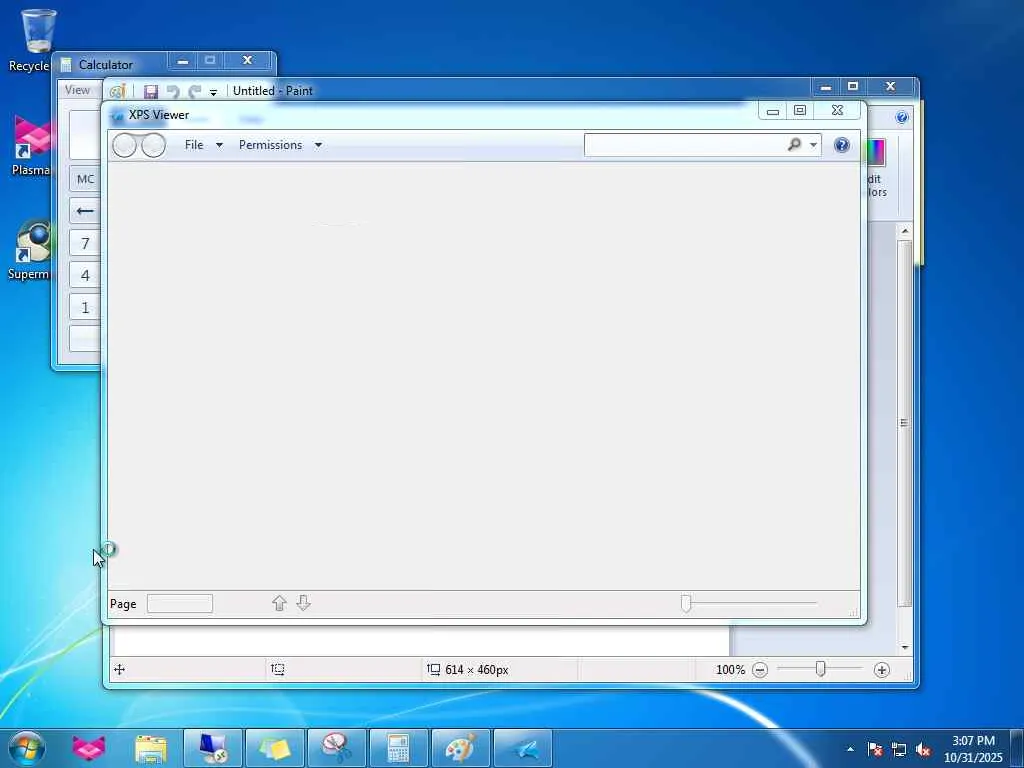Viewport: 1024px width, 768px height.
Task: Switch to Calculator via taskbar icon
Action: click(x=398, y=748)
